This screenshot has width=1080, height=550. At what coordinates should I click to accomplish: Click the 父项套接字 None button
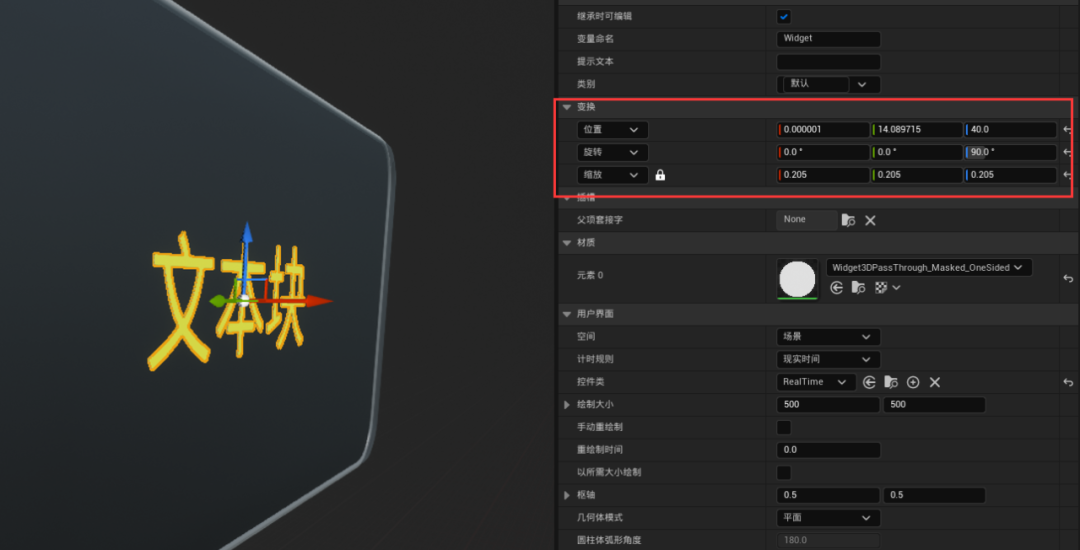807,220
